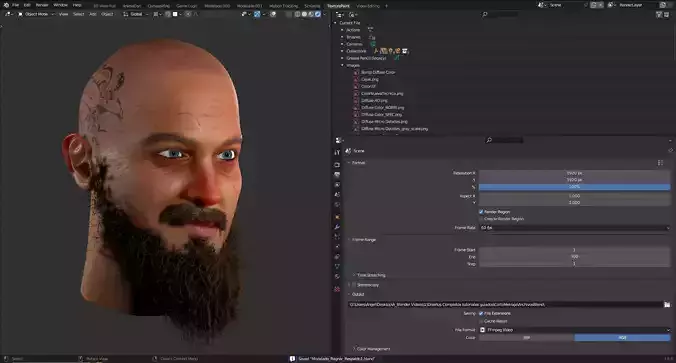The height and width of the screenshot is (363, 676).
Task: Open the transform pivot point selector
Action: (x=157, y=14)
